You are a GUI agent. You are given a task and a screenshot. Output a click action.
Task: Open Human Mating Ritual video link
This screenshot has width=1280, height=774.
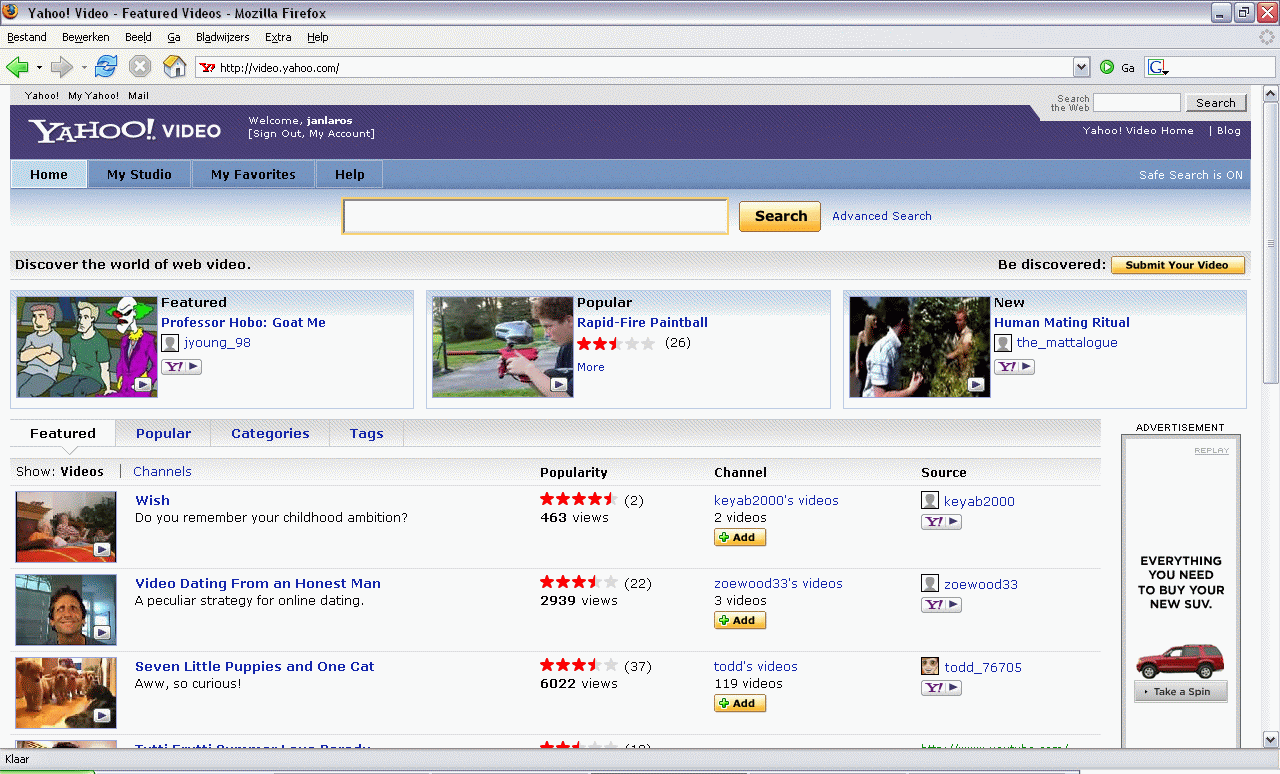(x=1062, y=322)
